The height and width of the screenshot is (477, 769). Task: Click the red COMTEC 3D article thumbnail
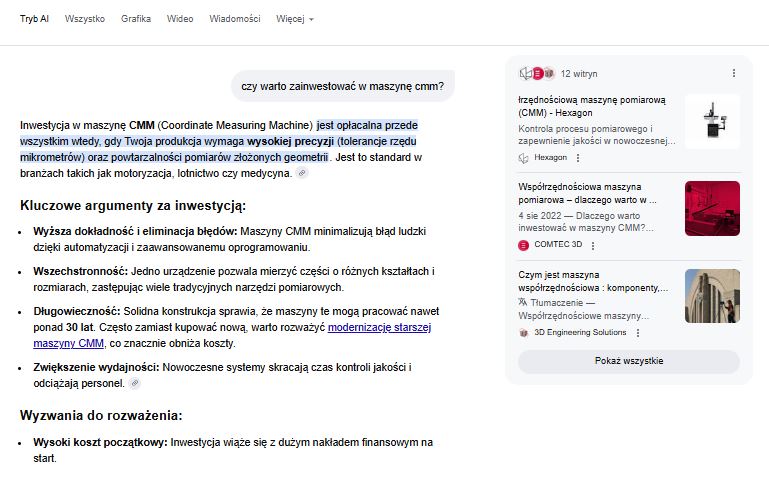(712, 208)
